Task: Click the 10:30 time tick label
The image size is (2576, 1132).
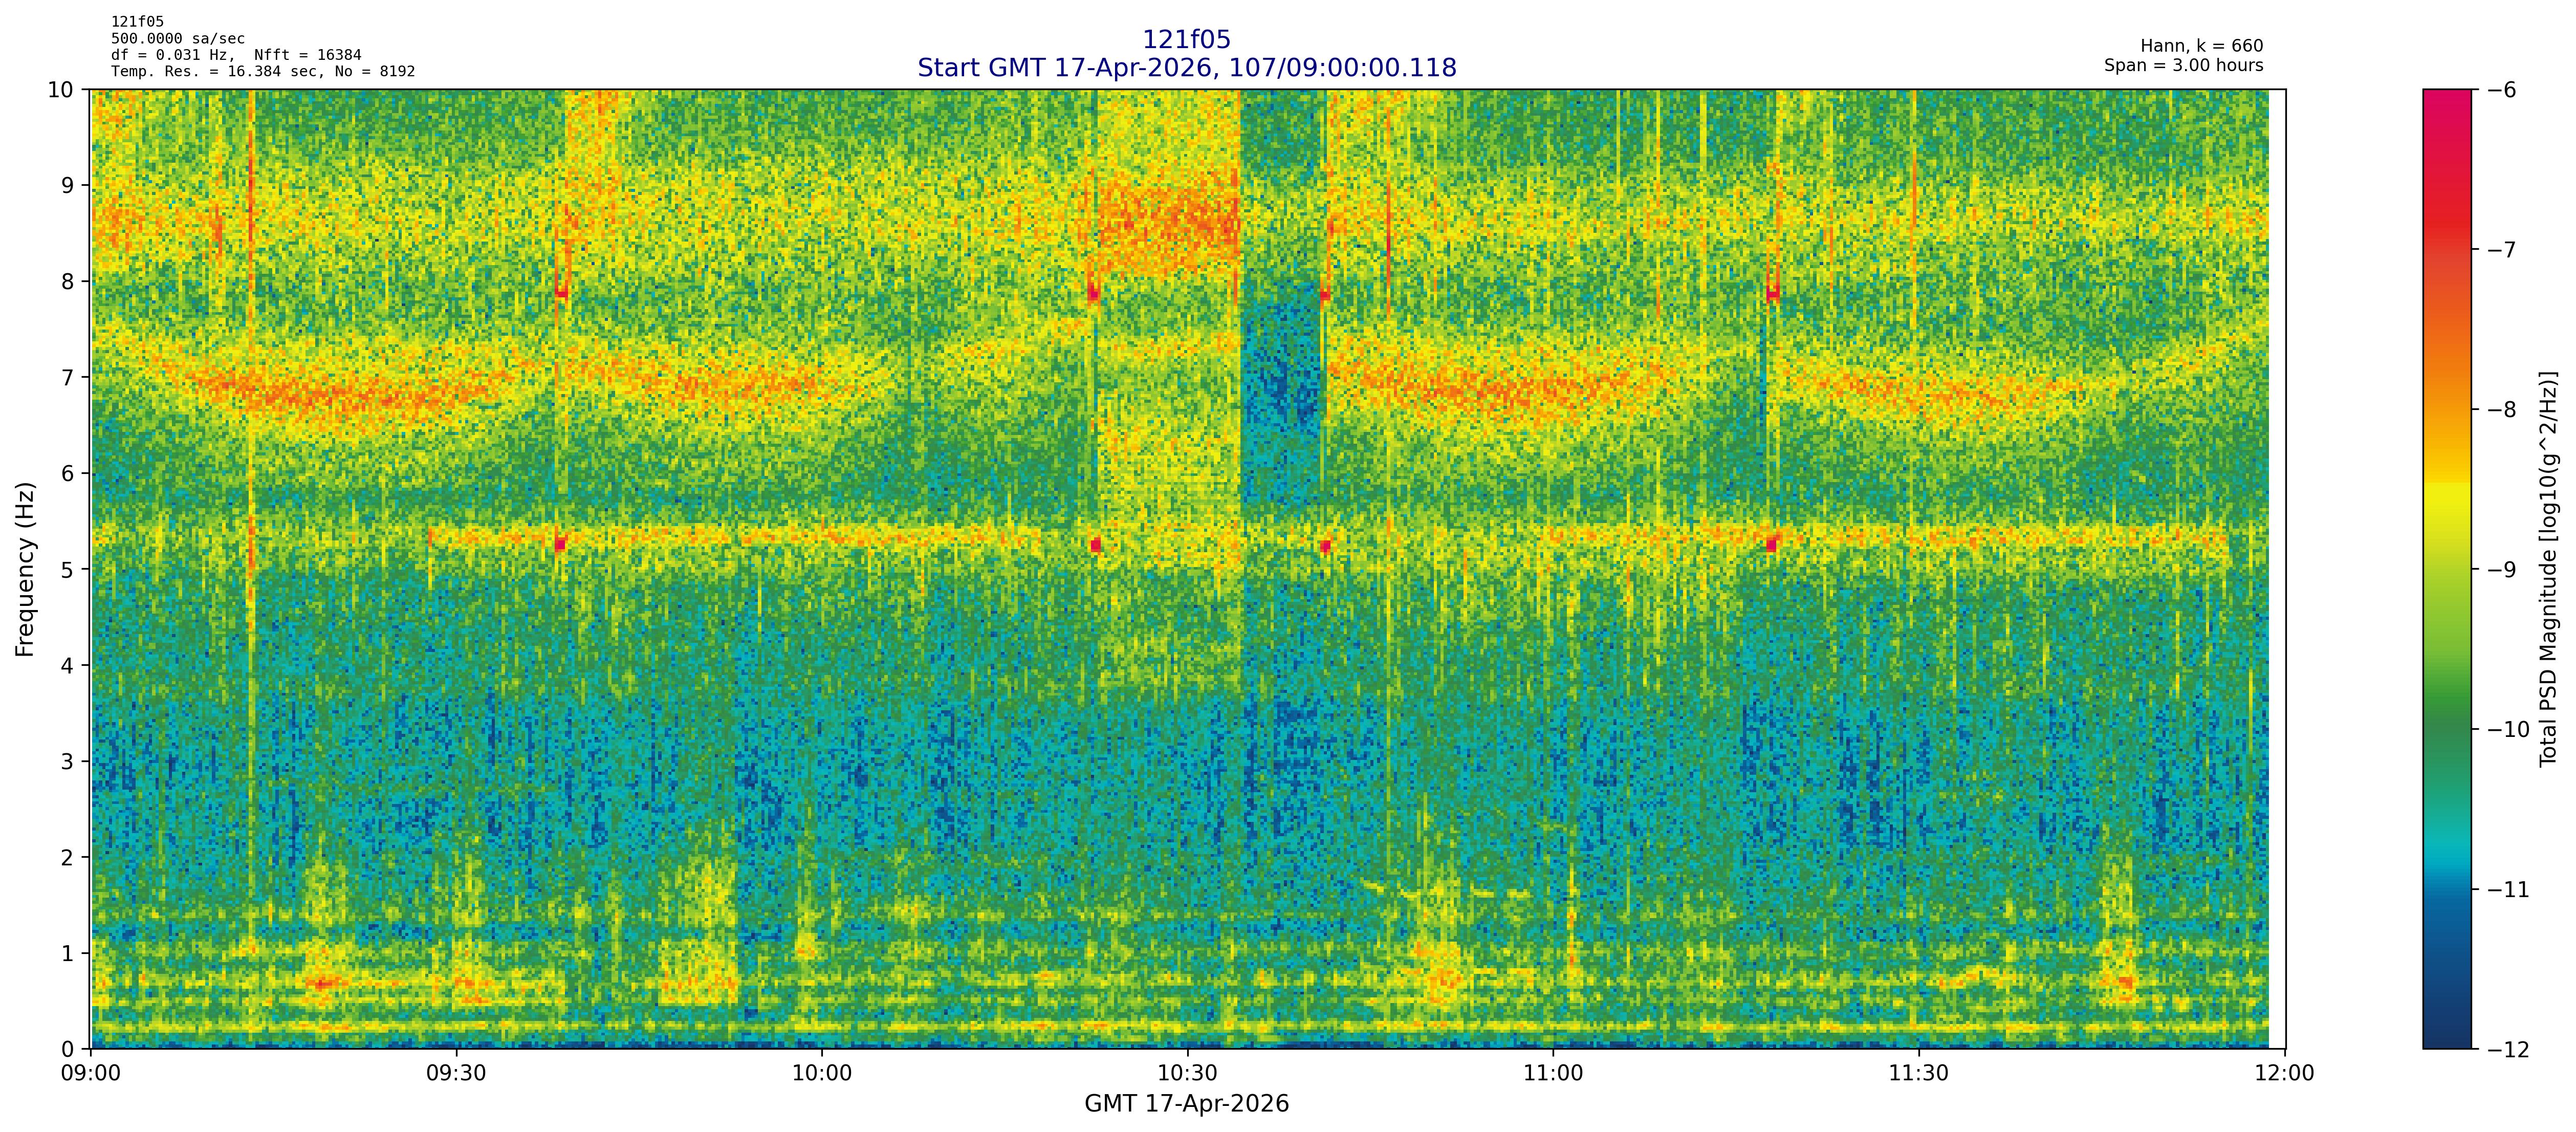Action: [x=1187, y=1074]
